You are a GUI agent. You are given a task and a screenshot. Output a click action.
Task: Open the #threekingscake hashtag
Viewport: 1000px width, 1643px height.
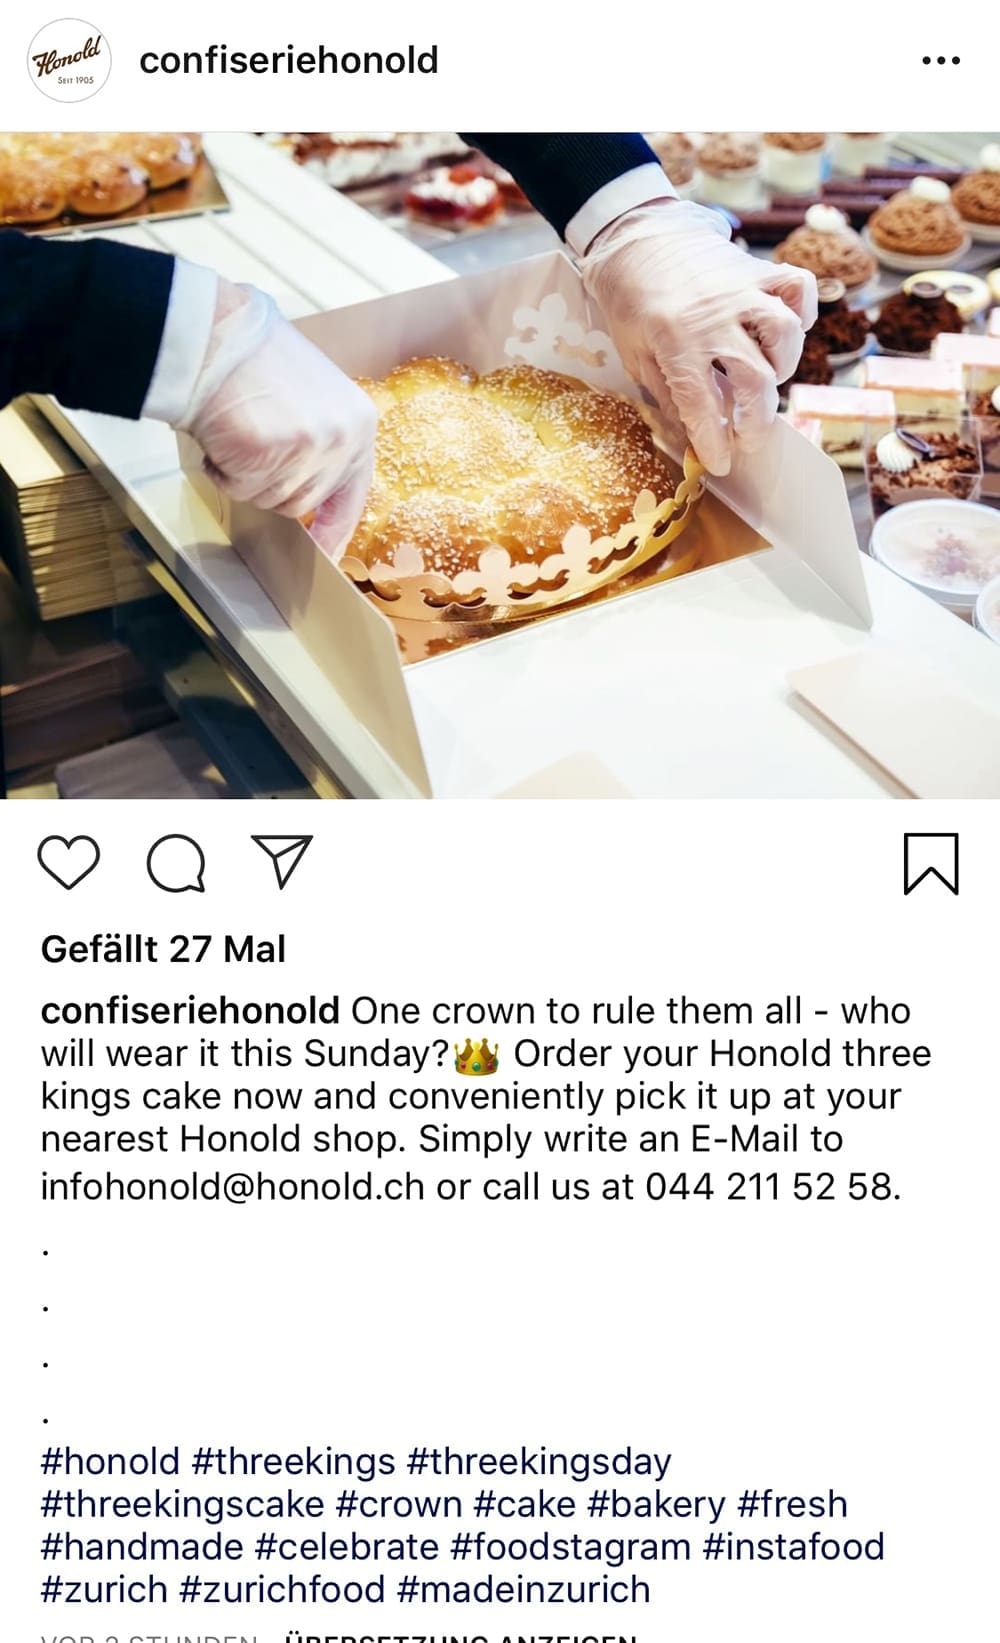182,1504
